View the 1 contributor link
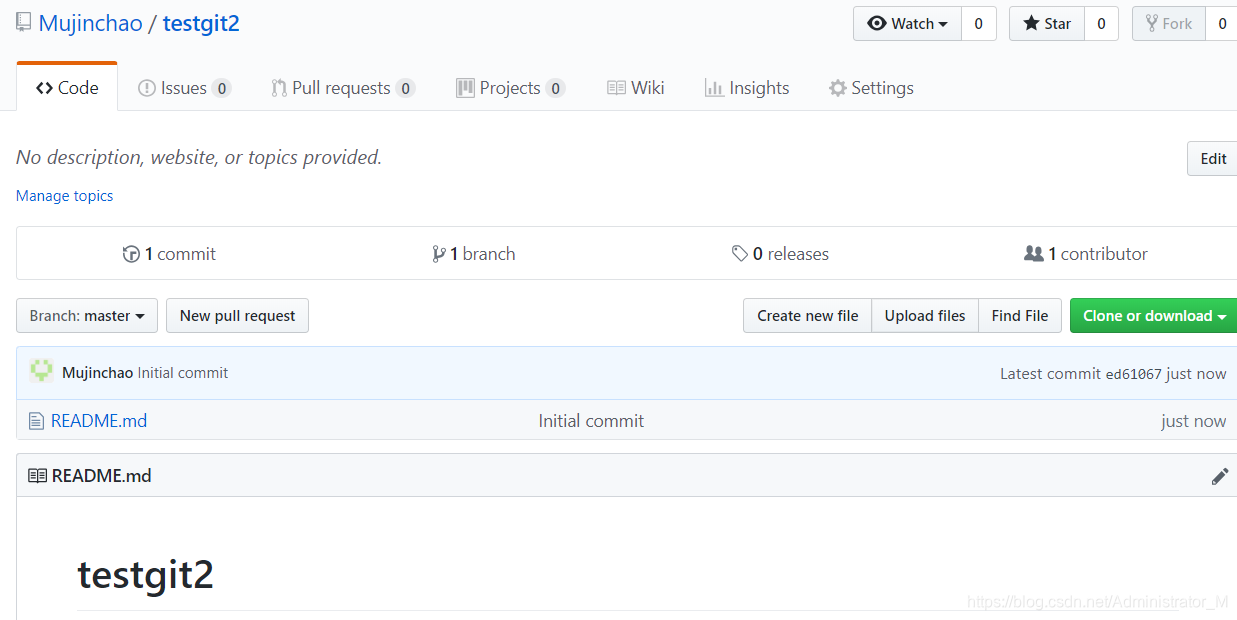 (x=1086, y=254)
